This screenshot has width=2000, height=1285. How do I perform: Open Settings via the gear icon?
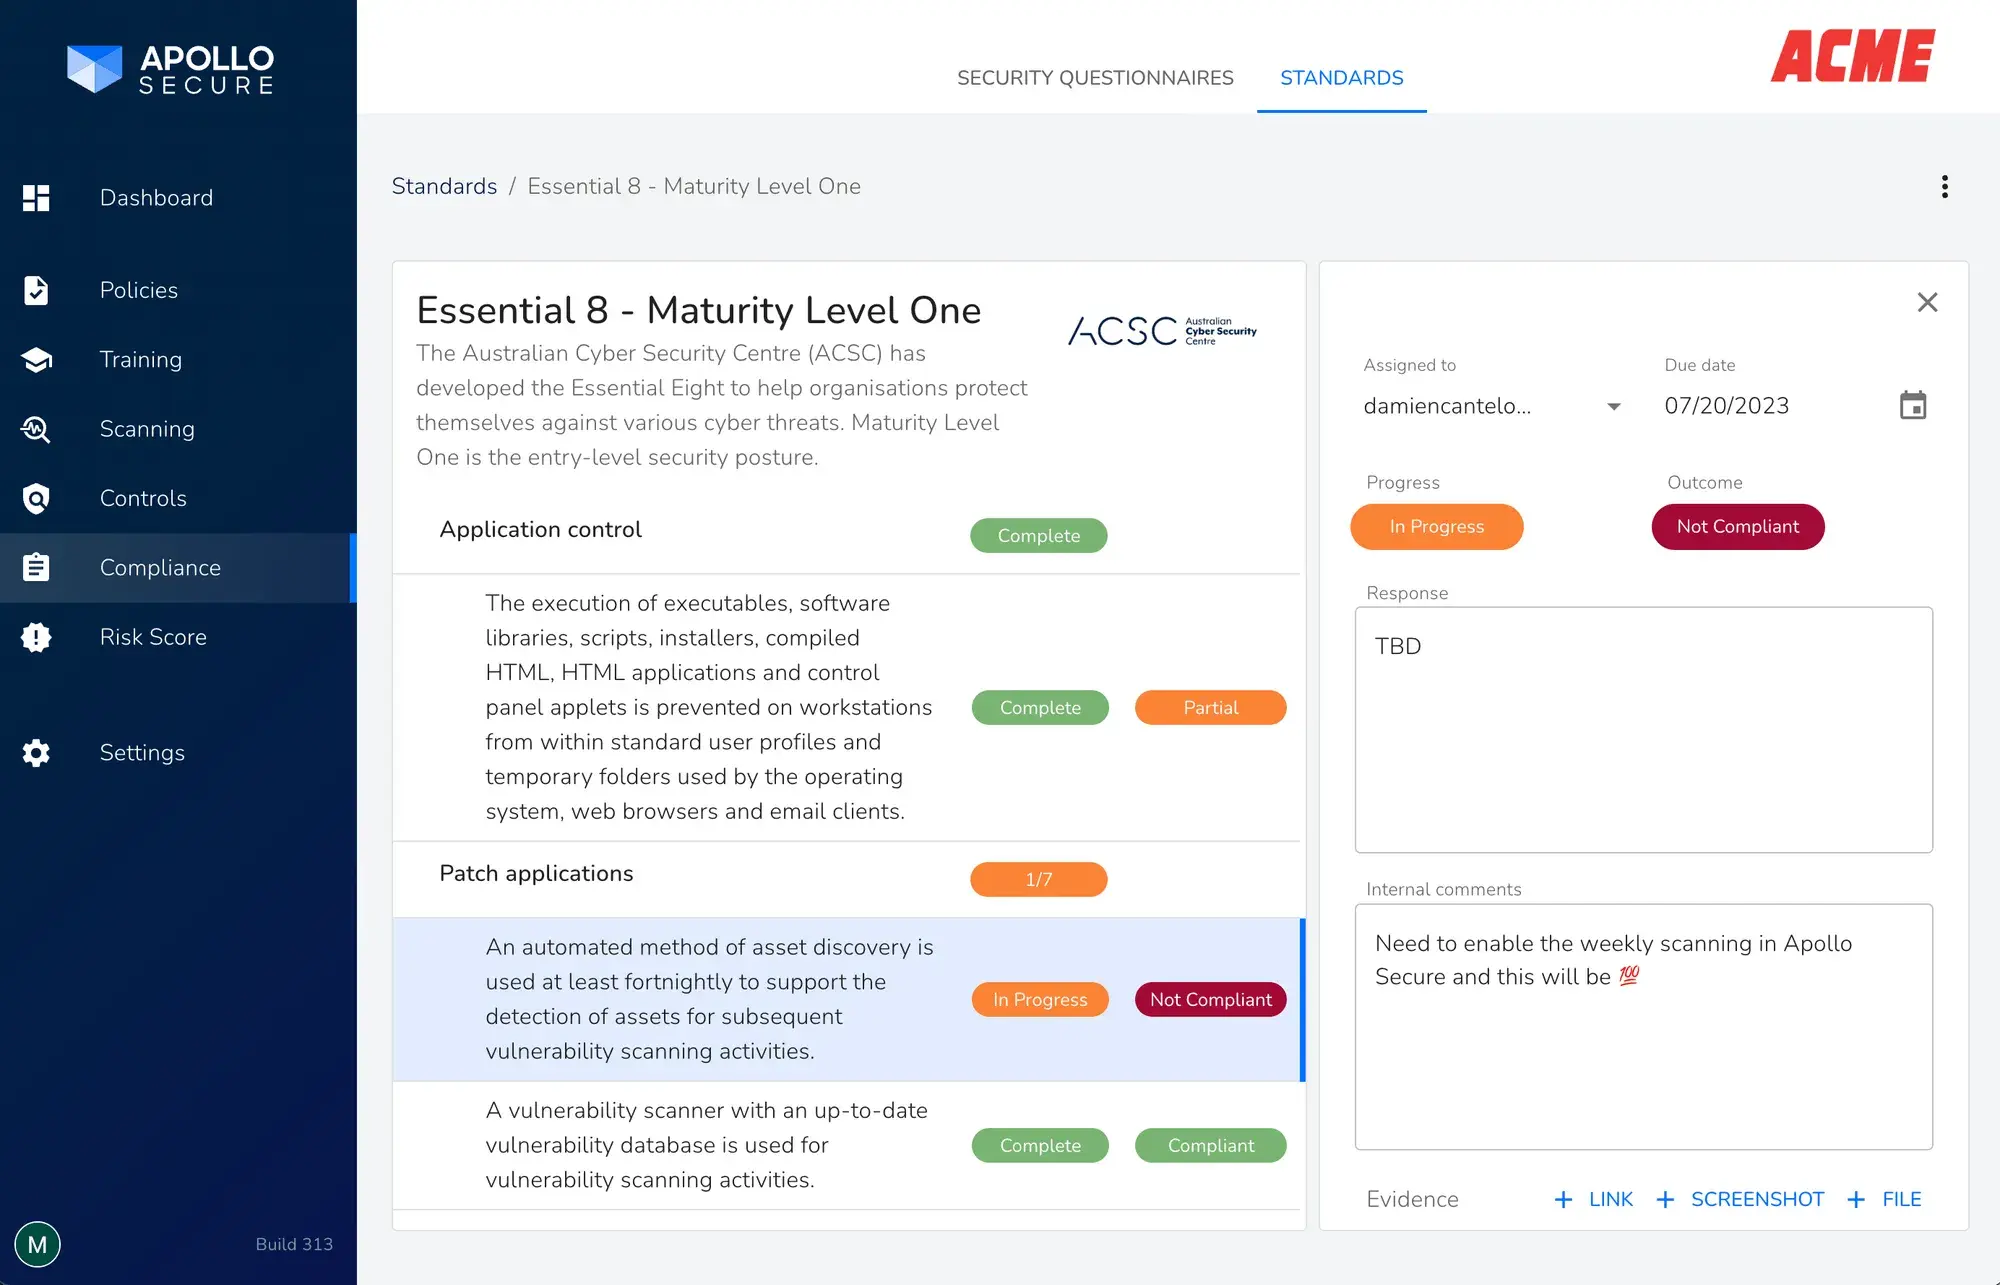[36, 753]
